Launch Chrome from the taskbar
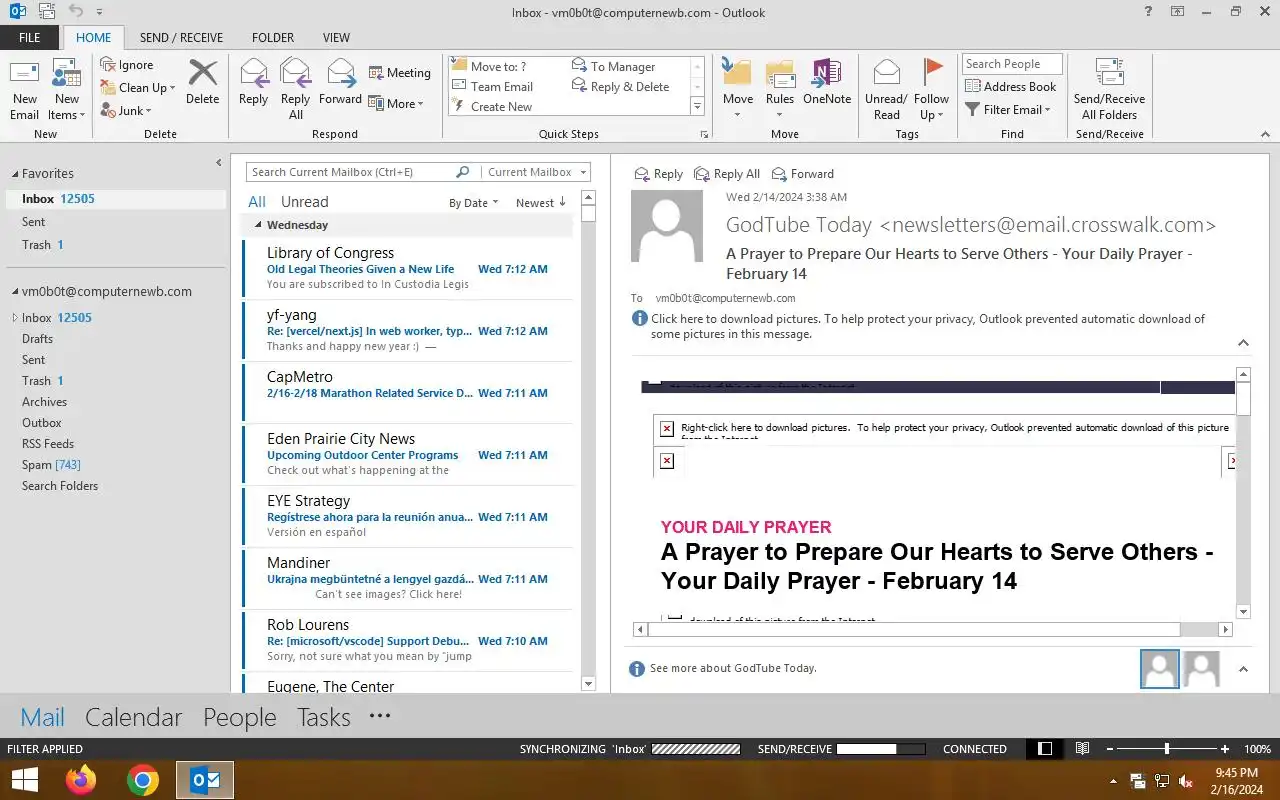This screenshot has width=1280, height=800. 143,780
